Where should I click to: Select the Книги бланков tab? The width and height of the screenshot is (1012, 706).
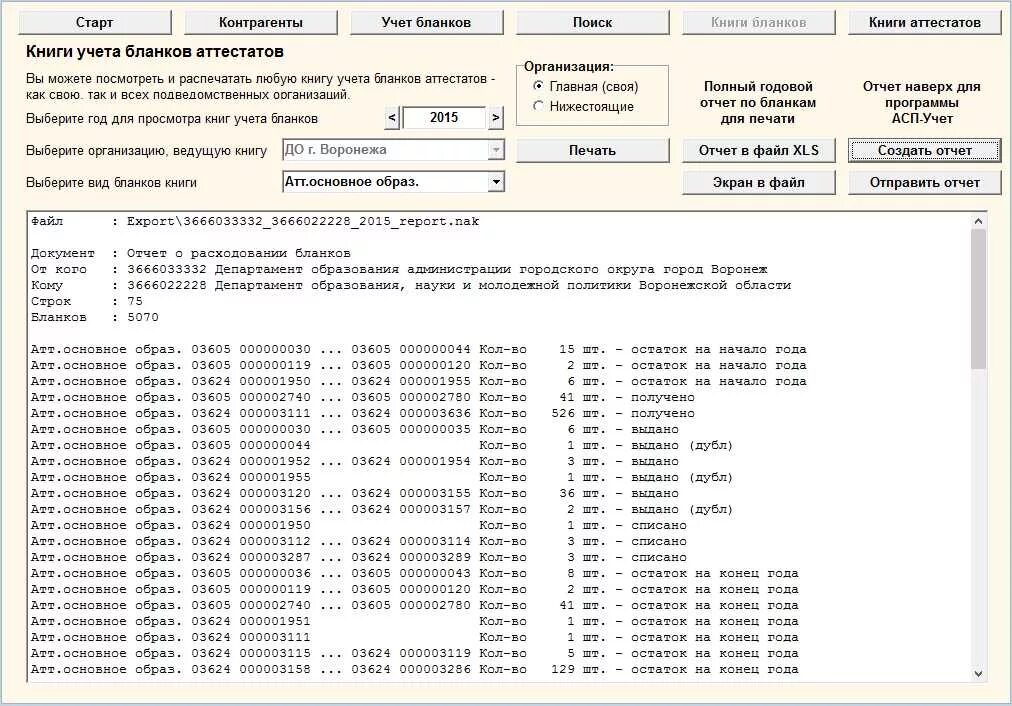pos(758,23)
